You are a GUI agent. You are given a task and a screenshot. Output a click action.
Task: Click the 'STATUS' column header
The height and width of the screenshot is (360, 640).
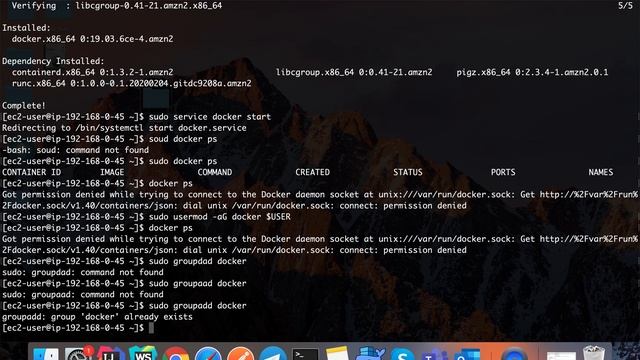point(408,172)
